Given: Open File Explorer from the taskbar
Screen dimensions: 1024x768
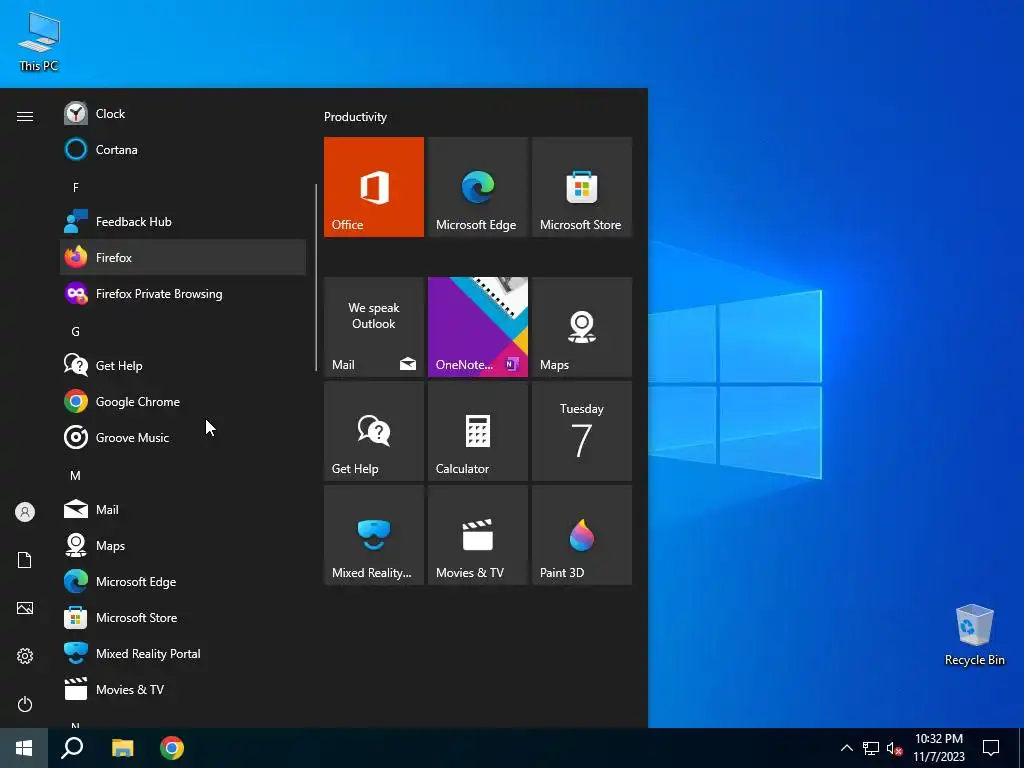Looking at the screenshot, I should (x=122, y=748).
